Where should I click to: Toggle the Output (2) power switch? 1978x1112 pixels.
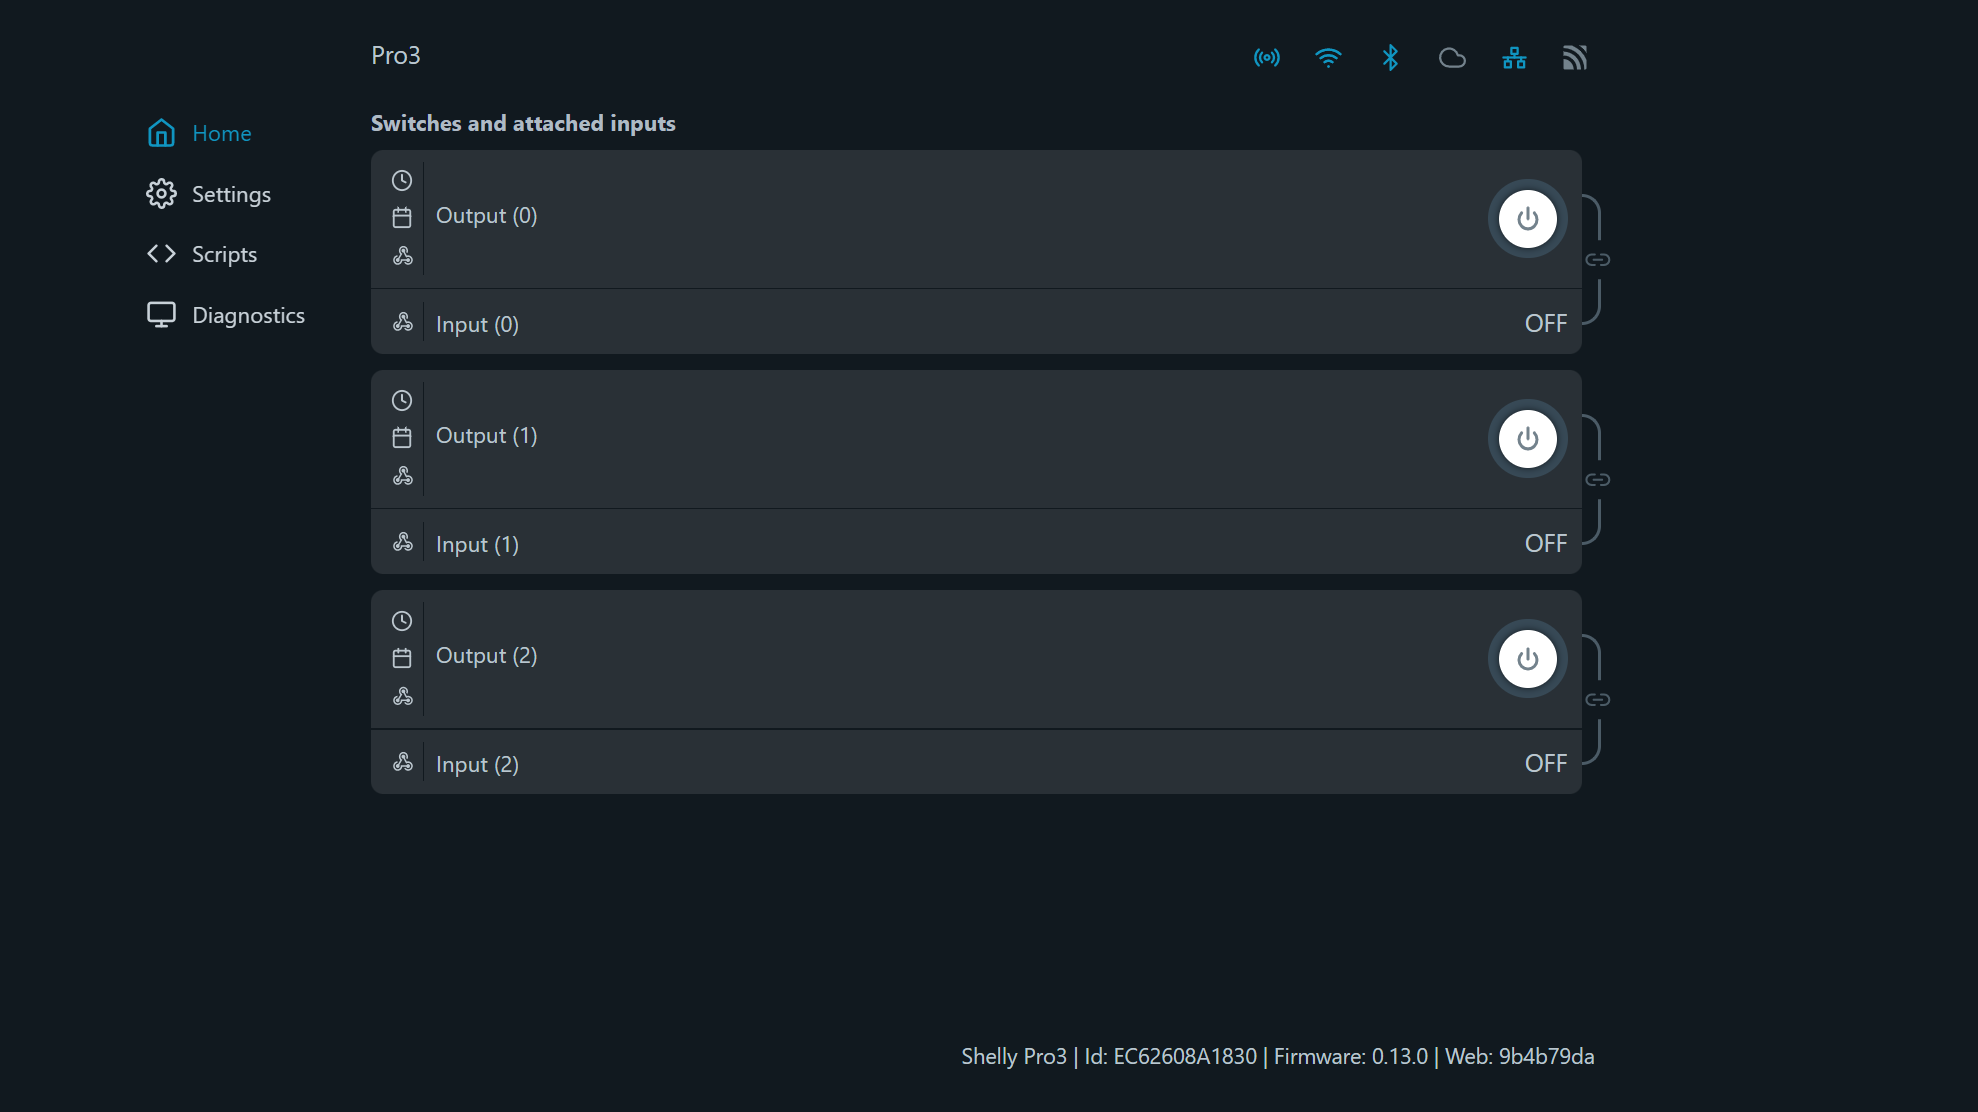pos(1527,658)
